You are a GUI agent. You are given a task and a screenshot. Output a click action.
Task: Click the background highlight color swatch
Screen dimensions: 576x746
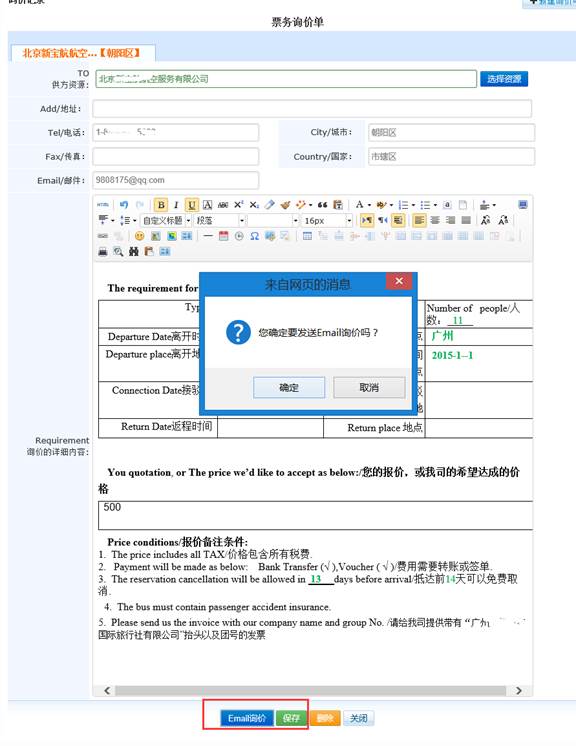tap(381, 205)
